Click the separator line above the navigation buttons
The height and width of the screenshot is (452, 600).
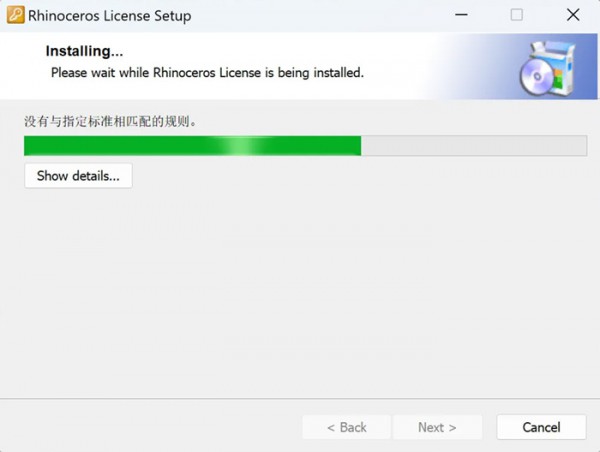point(300,398)
